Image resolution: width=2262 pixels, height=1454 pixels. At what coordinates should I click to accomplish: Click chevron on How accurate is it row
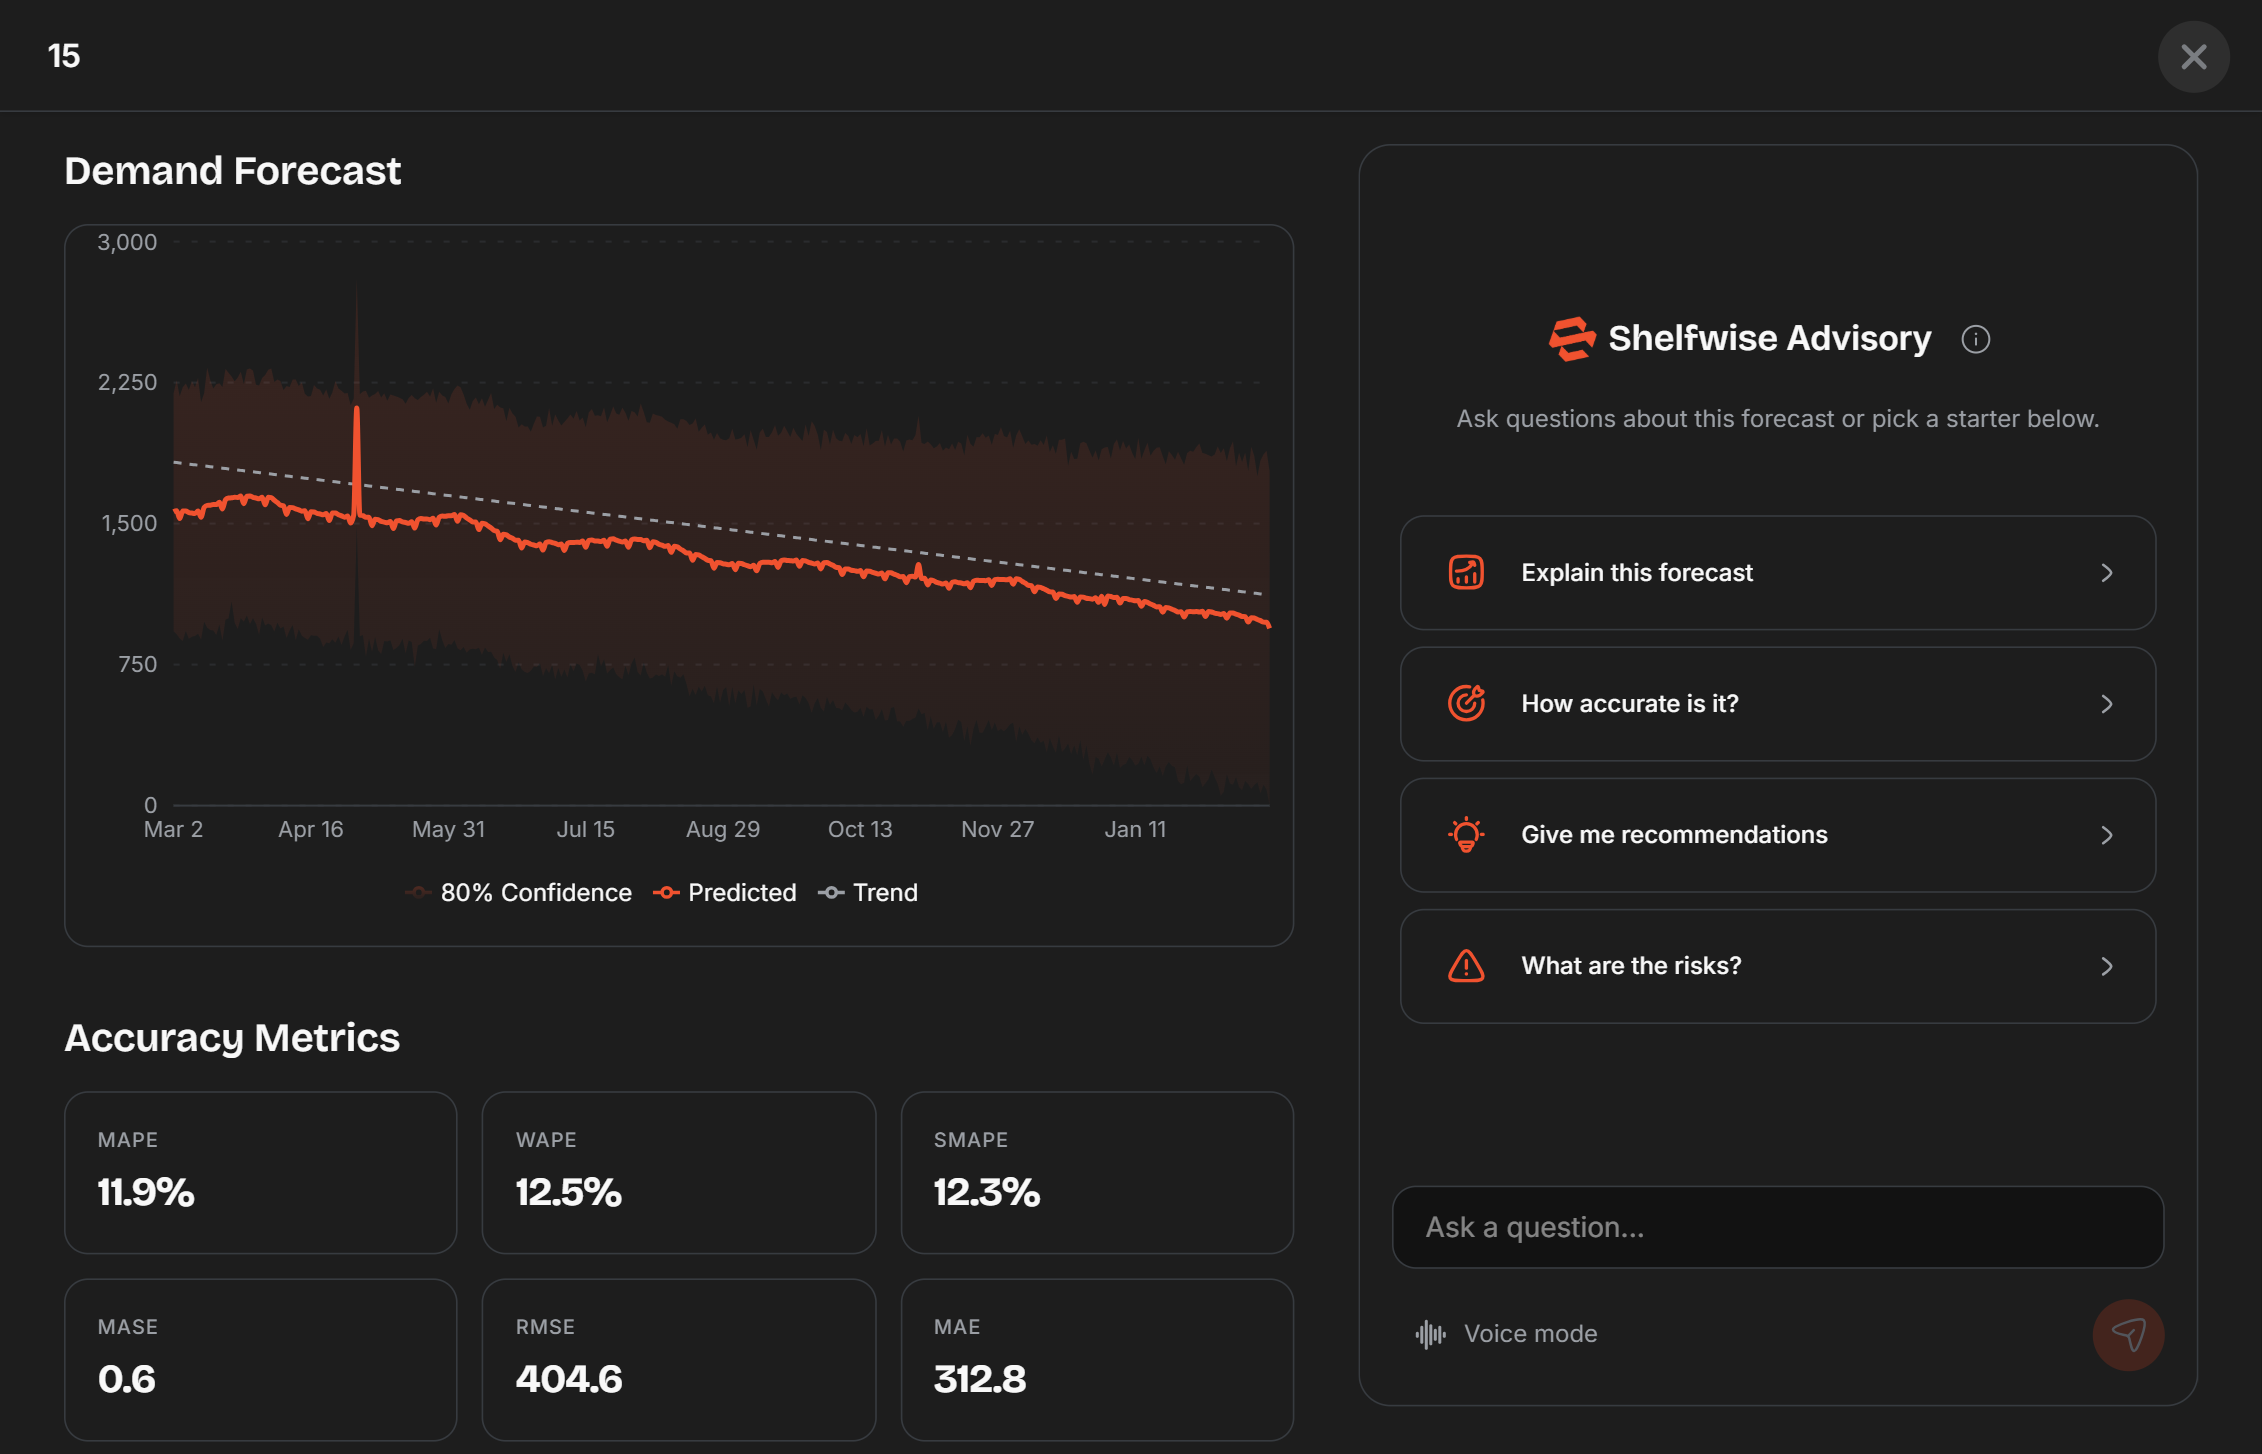click(x=2106, y=703)
